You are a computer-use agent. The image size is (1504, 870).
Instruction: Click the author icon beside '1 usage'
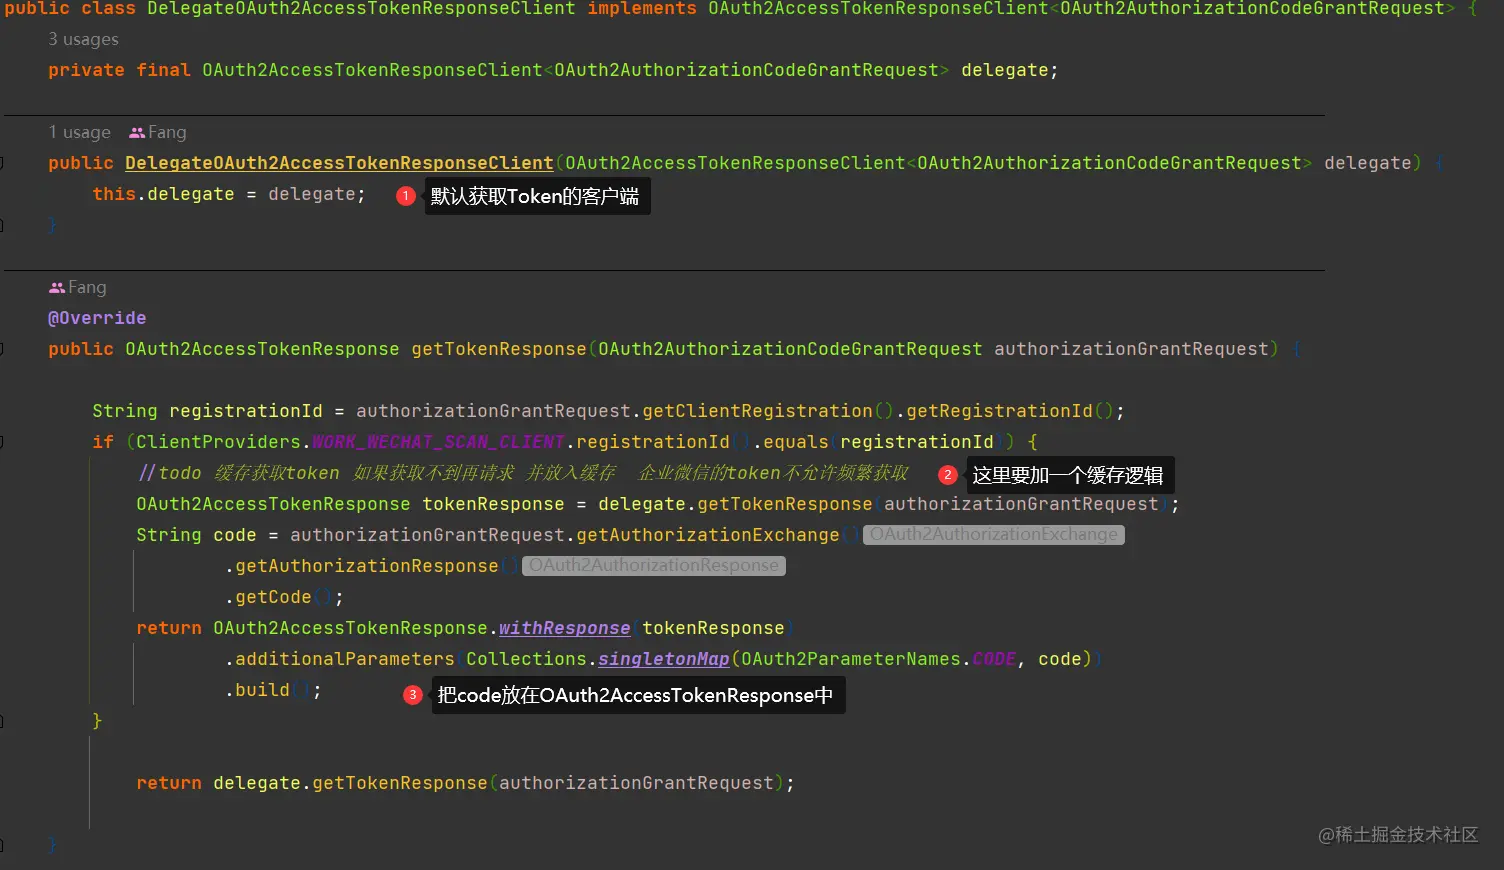[x=137, y=132]
